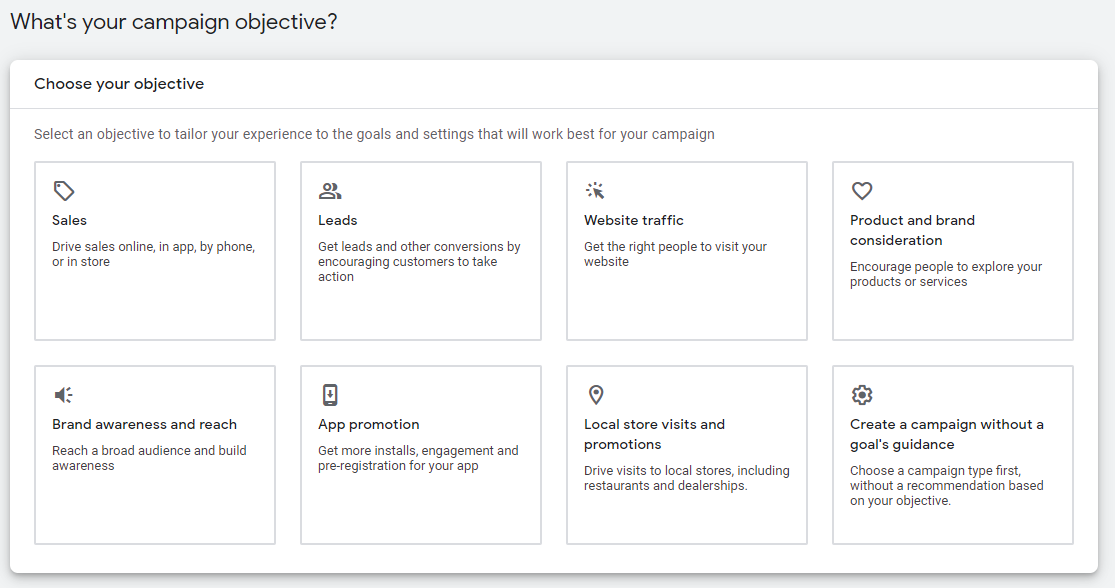Choose the Product and brand consideration objective

coord(952,250)
